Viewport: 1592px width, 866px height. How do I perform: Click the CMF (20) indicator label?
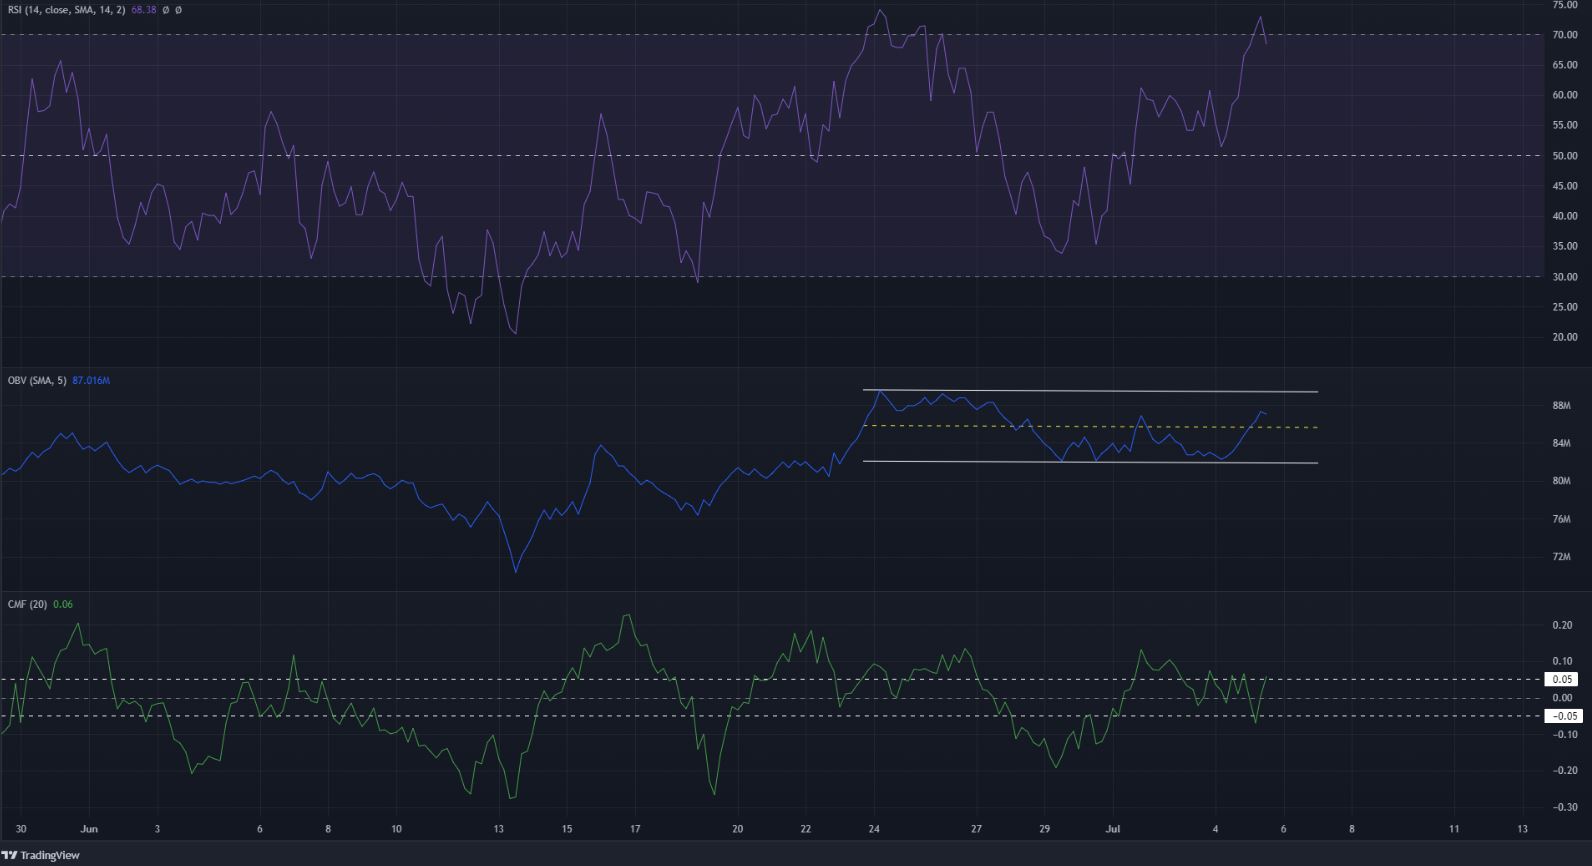(27, 604)
